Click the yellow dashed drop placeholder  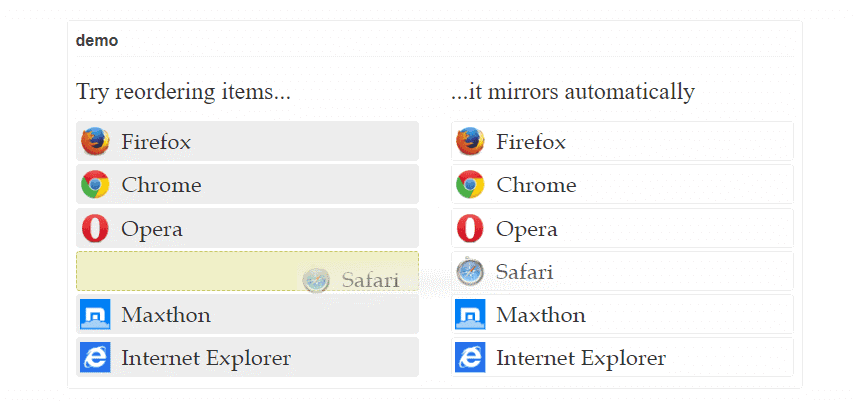pos(247,271)
